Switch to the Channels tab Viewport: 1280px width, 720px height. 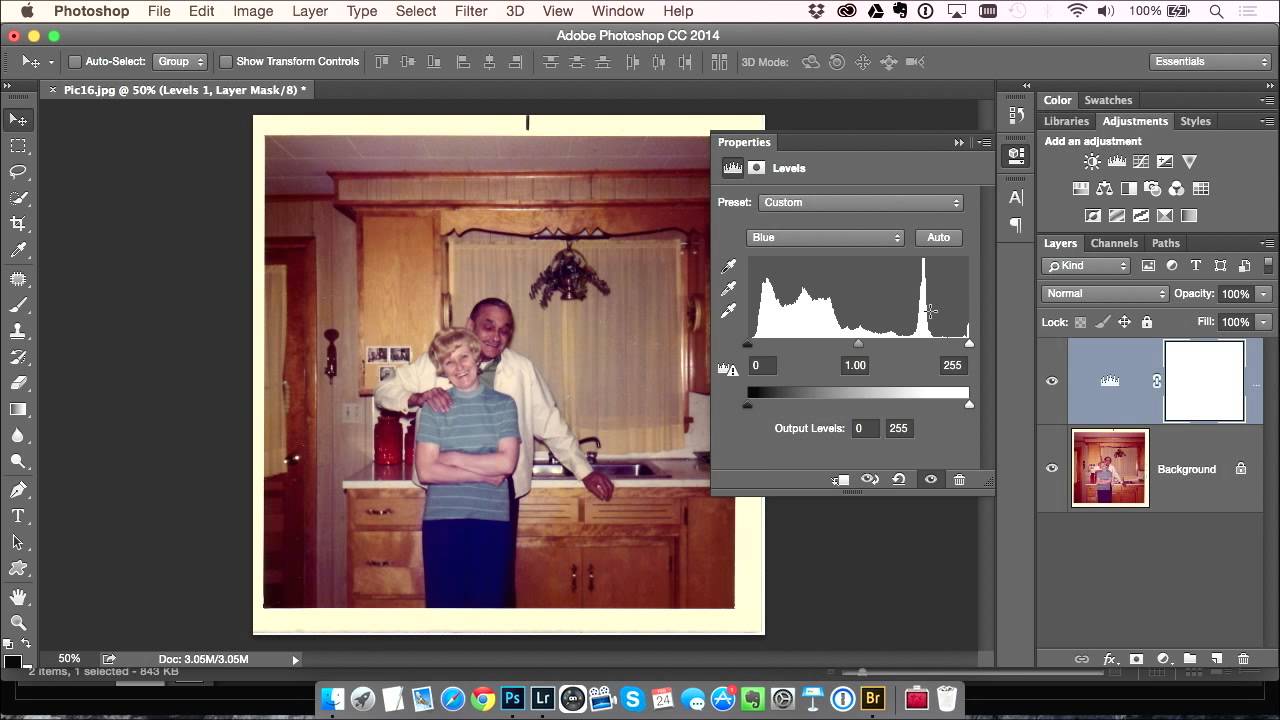(x=1114, y=243)
